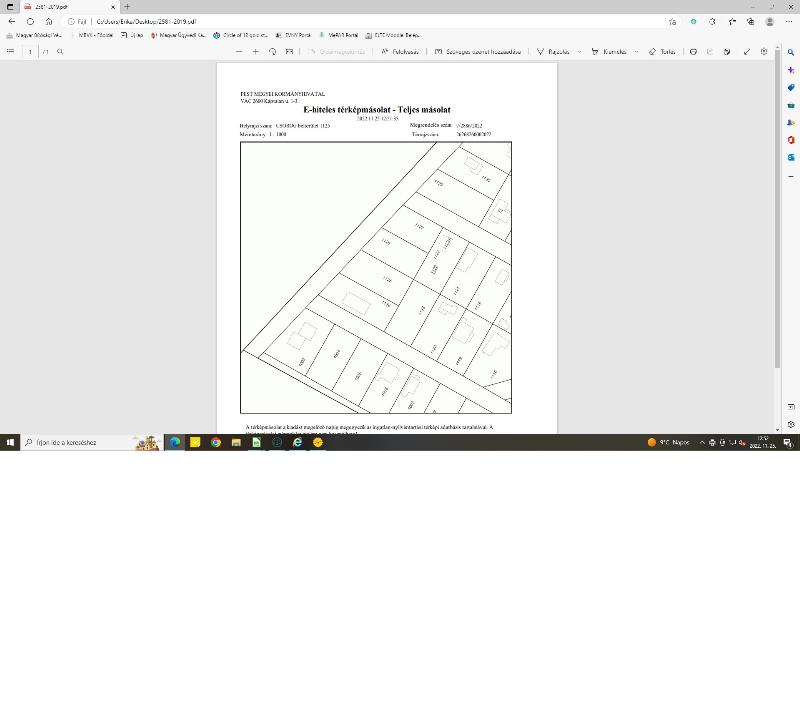The height and width of the screenshot is (721, 800).
Task: Open Google Chrome from the taskbar
Action: (x=216, y=442)
